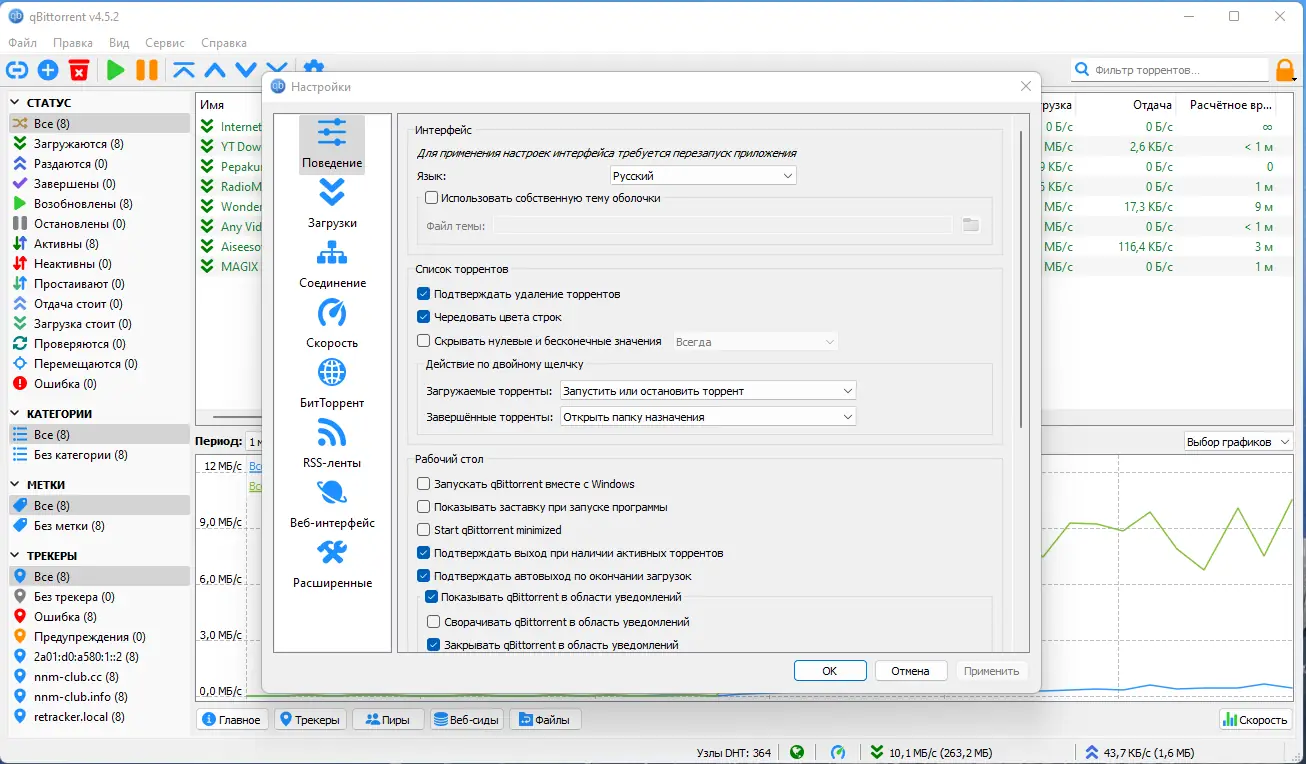Collapse the СТАТУС sidebar section
Viewport: 1306px width, 764px height.
(x=16, y=103)
